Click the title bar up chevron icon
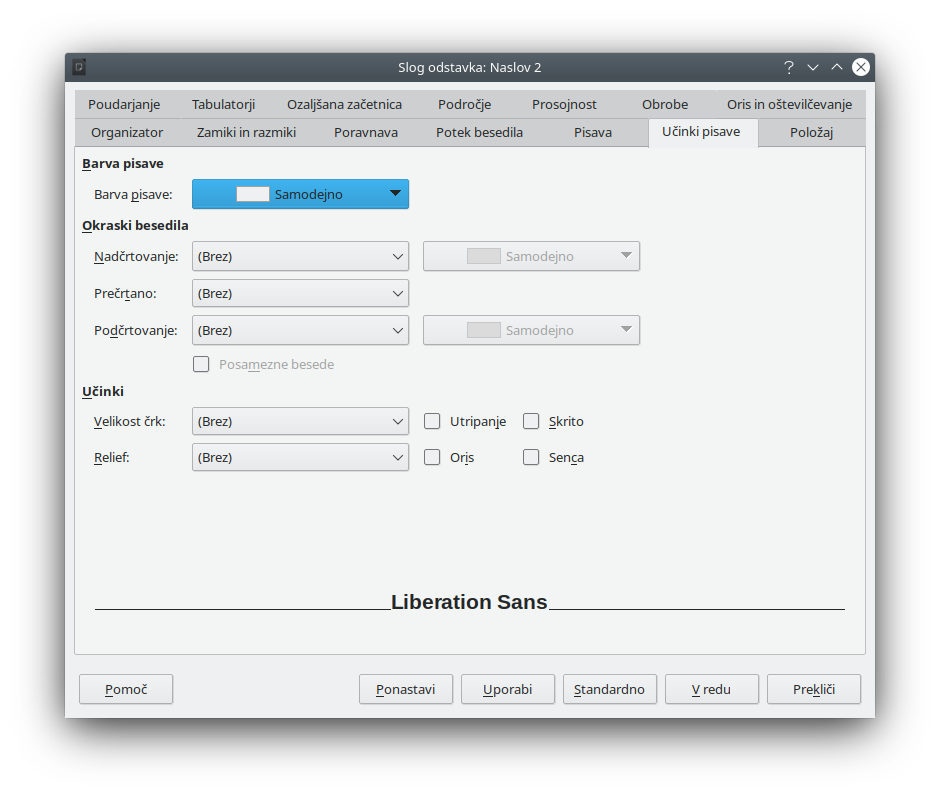Screen dimensions: 940x795 click(x=837, y=67)
